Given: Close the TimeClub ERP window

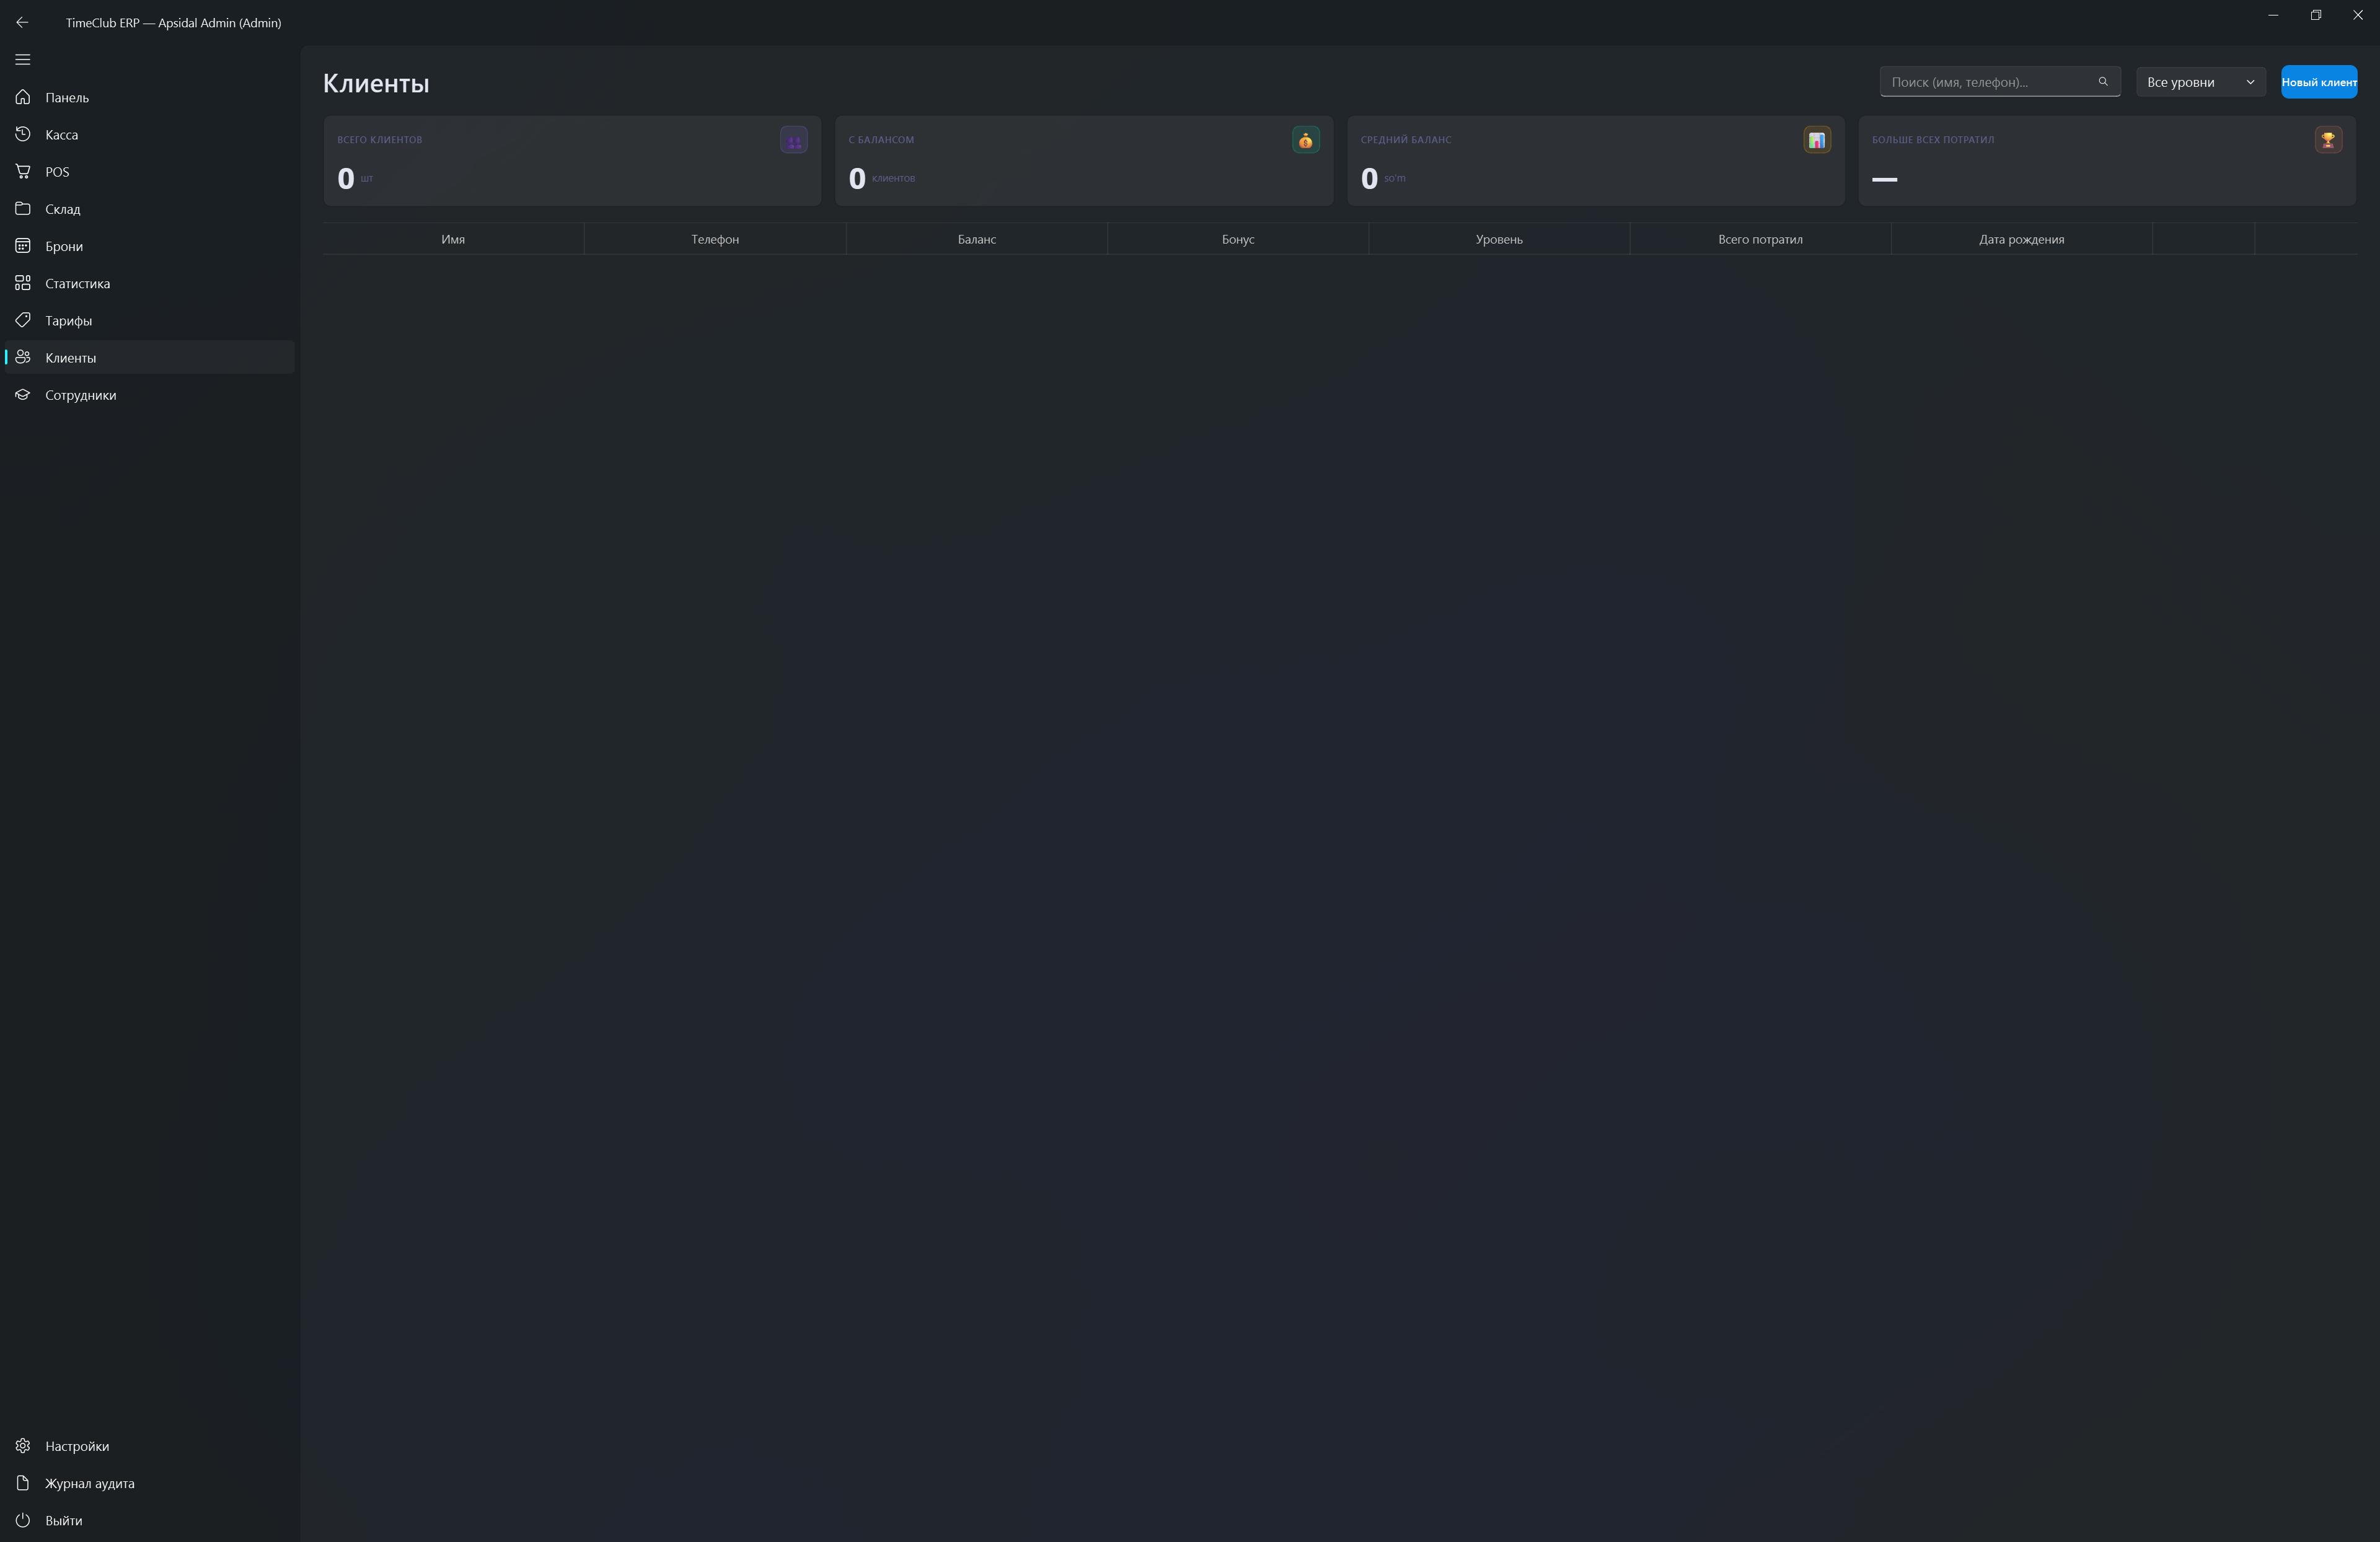Looking at the screenshot, I should (2358, 15).
